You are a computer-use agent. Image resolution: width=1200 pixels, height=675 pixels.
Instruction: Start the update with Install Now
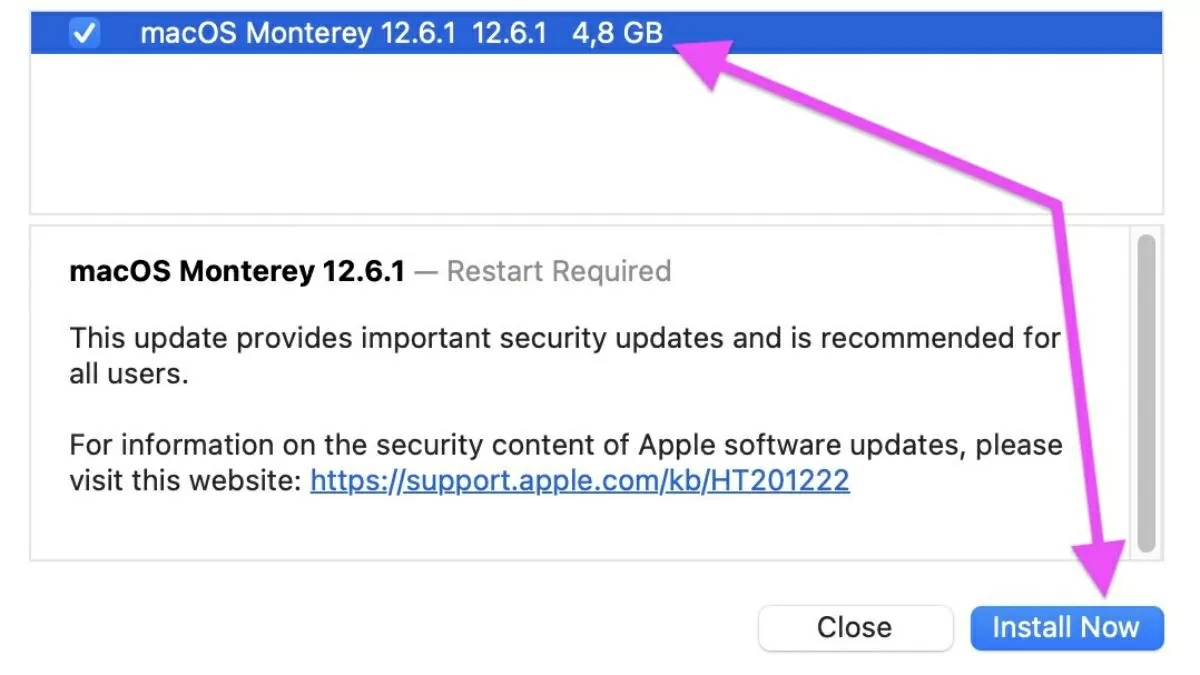tap(1066, 628)
